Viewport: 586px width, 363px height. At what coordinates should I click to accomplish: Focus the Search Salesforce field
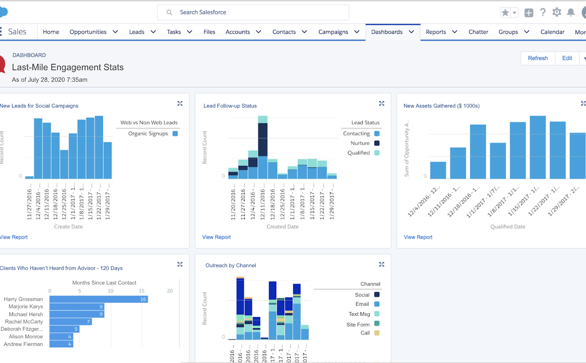(253, 12)
